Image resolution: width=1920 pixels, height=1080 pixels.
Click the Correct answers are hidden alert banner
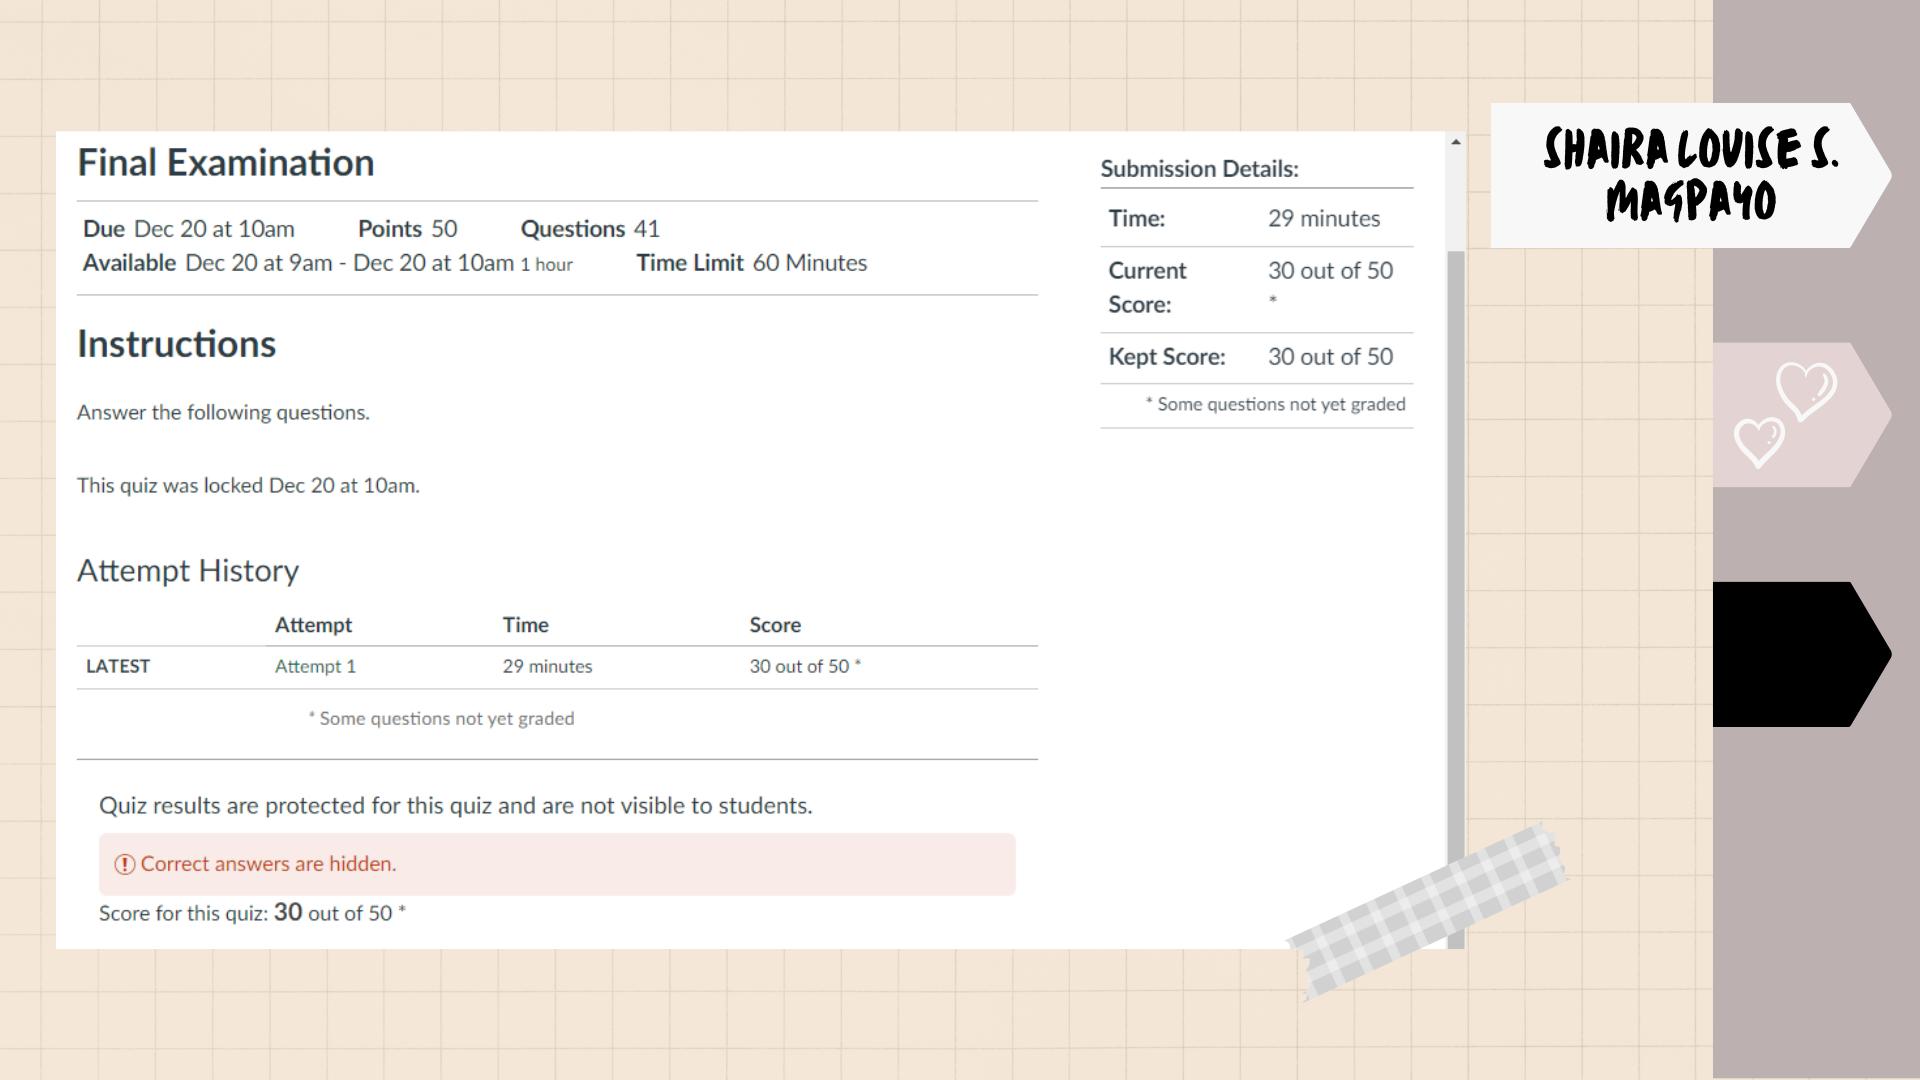[x=557, y=864]
